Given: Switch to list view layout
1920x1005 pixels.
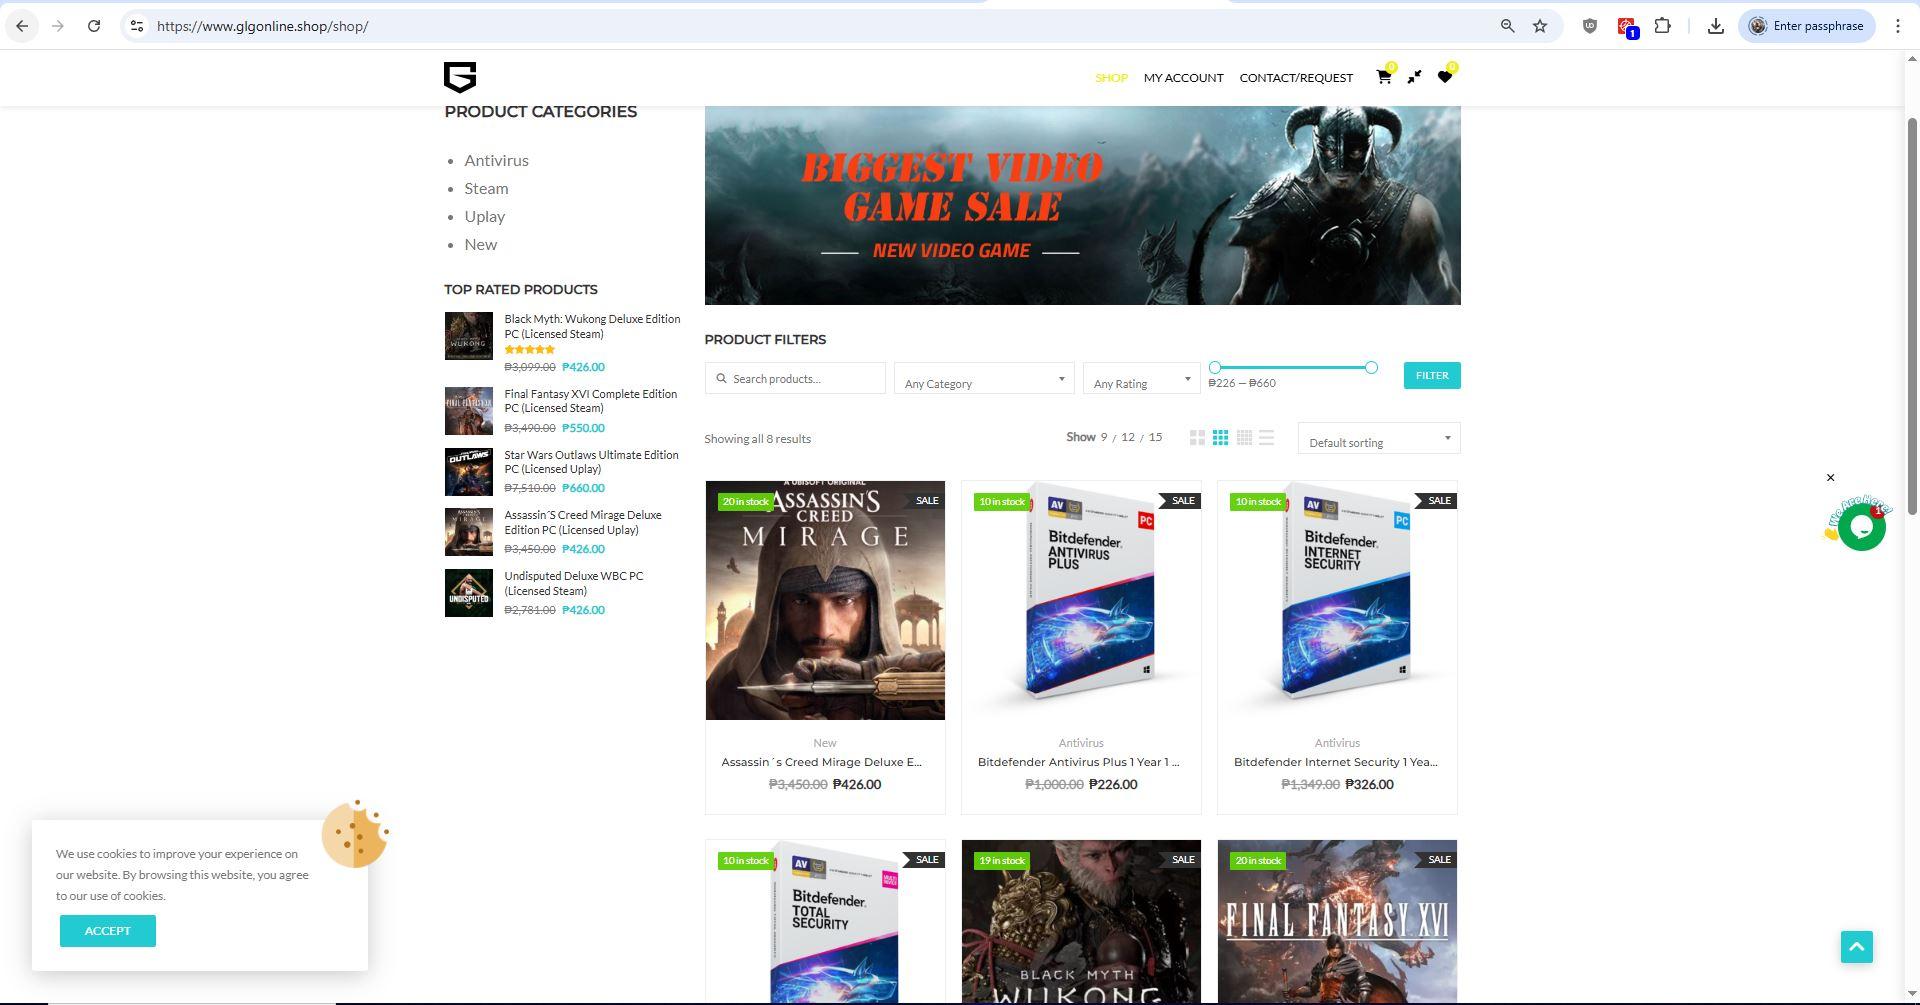Looking at the screenshot, I should (x=1266, y=438).
